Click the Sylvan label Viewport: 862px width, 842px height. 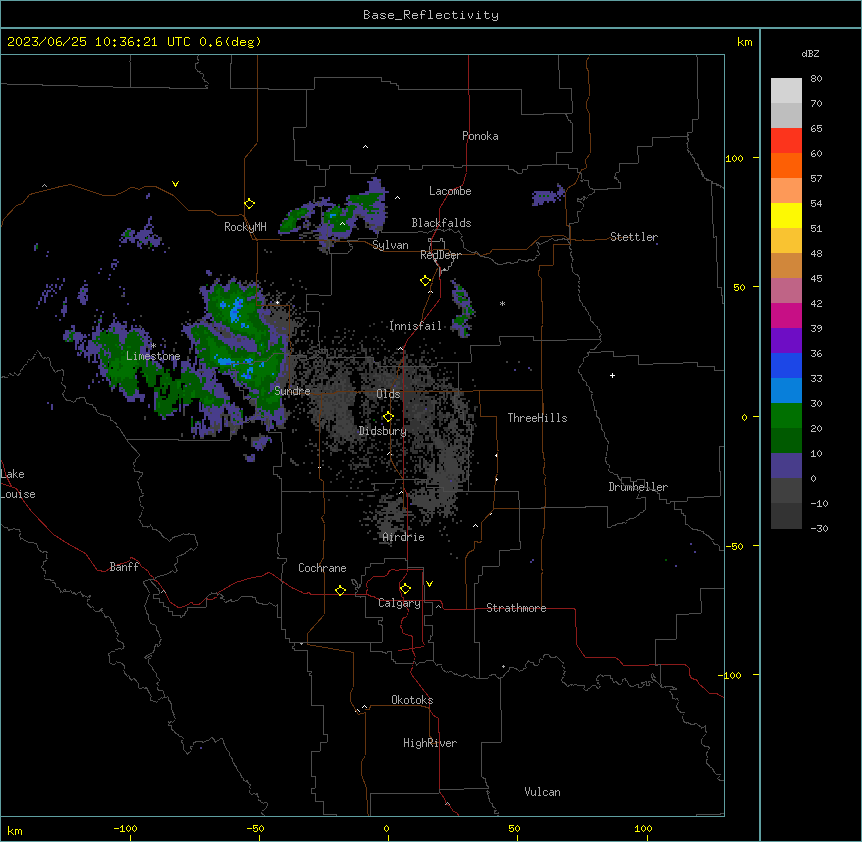click(x=390, y=245)
